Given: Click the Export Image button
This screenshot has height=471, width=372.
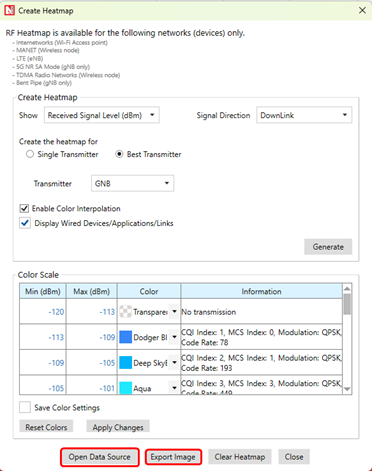Looking at the screenshot, I should [173, 457].
